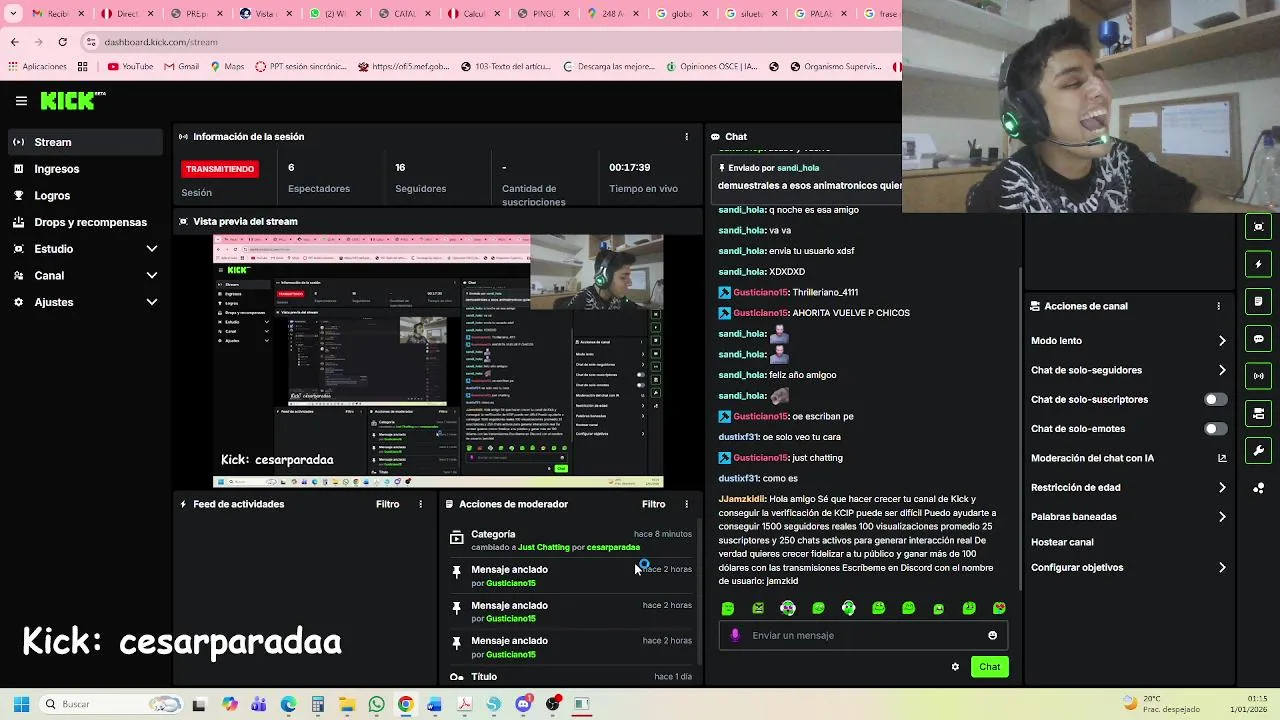
Task: Click the Enviar un mensaje input field
Action: 863,635
